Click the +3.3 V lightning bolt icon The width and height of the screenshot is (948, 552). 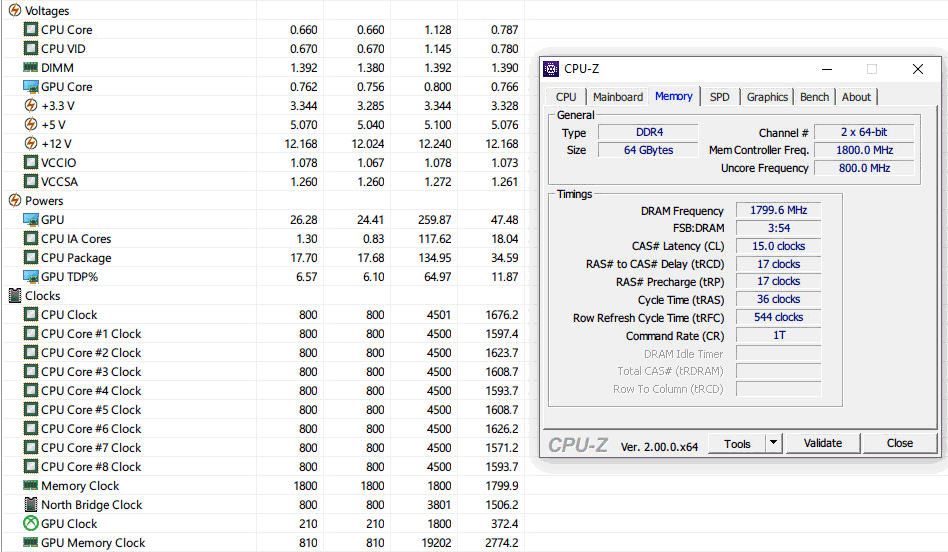pyautogui.click(x=30, y=105)
